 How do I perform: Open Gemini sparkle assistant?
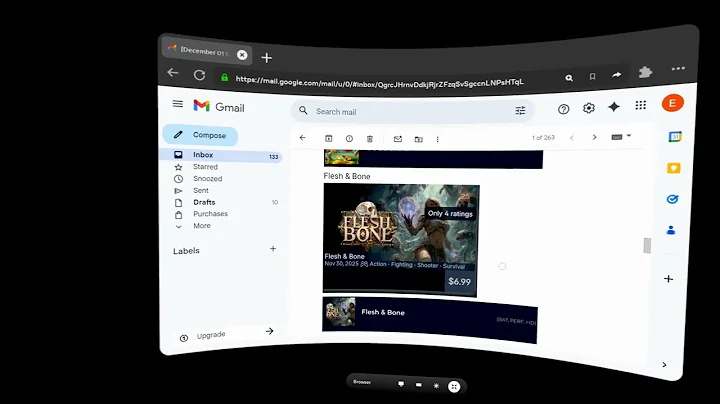click(x=614, y=107)
